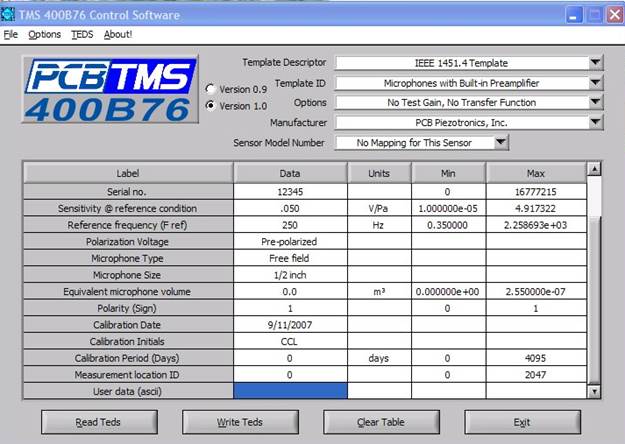Click the max value 2.258693e+03

[536, 225]
